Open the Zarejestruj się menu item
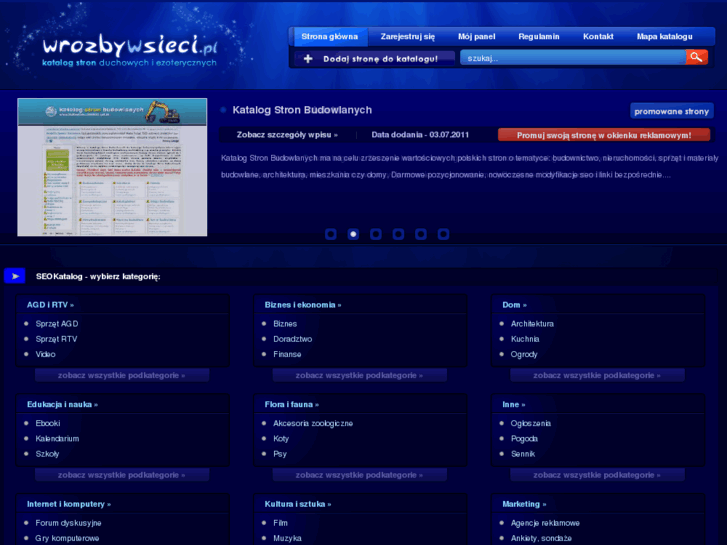Image resolution: width=727 pixels, height=545 pixels. coord(408,37)
